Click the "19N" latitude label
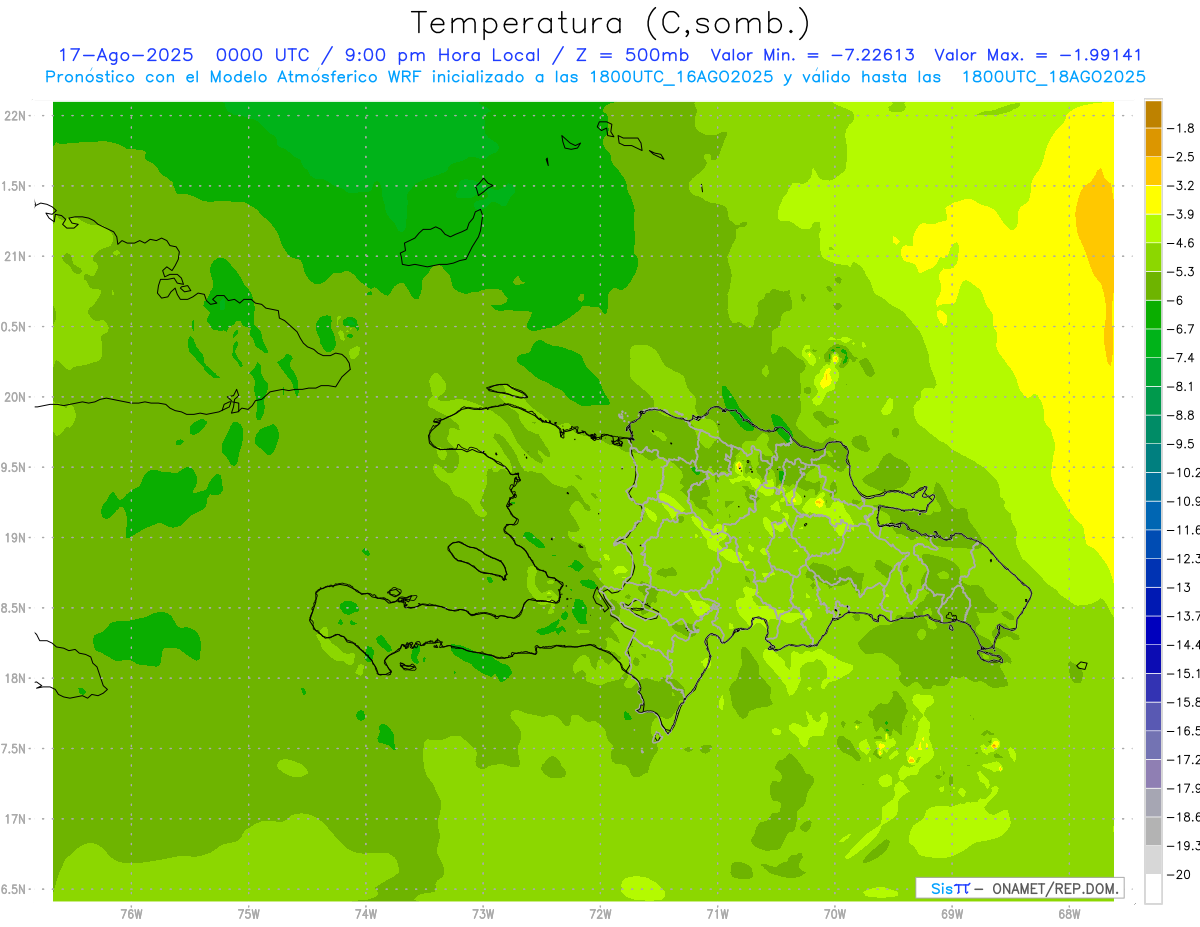 15,537
